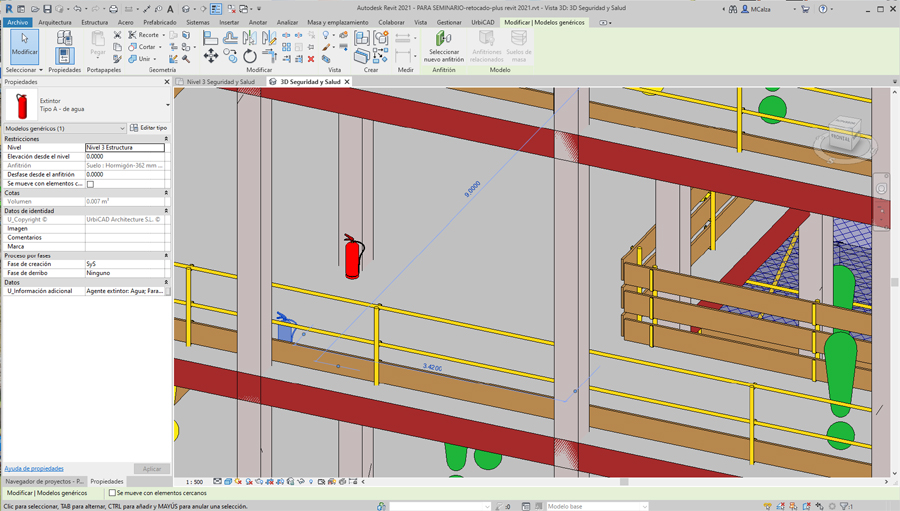
Task: Click the view scale 1 : 500 control
Action: pos(194,482)
